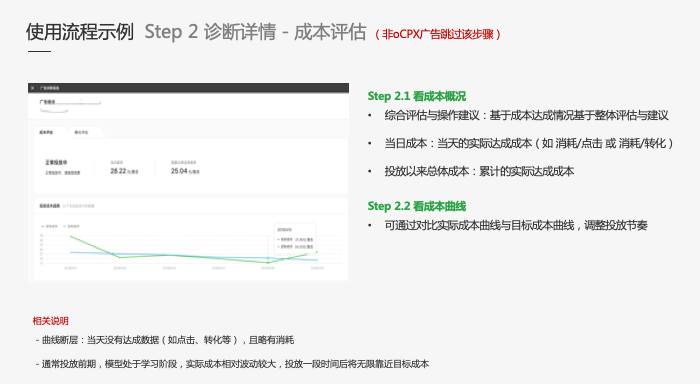The width and height of the screenshot is (700, 384).
Task: Click the Step 2 诊断详情 - 成本评估 subtitle
Action: pos(255,32)
